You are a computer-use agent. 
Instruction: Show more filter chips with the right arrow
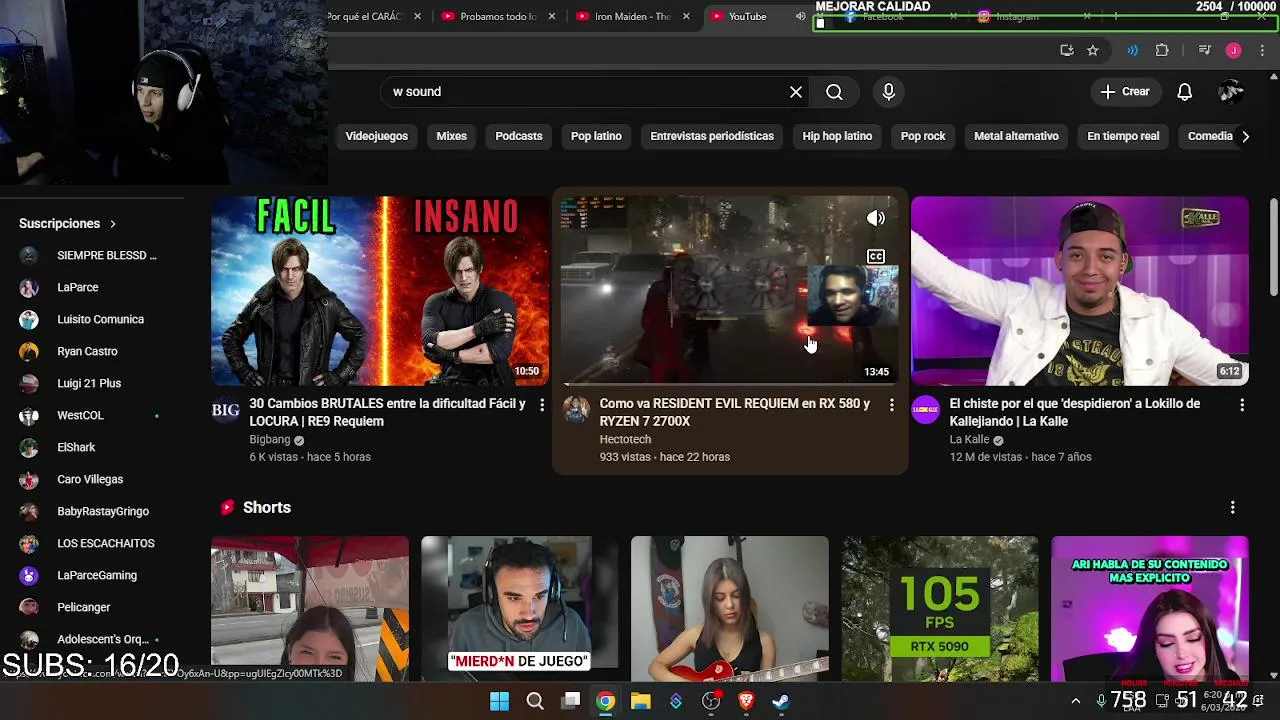(x=1245, y=136)
